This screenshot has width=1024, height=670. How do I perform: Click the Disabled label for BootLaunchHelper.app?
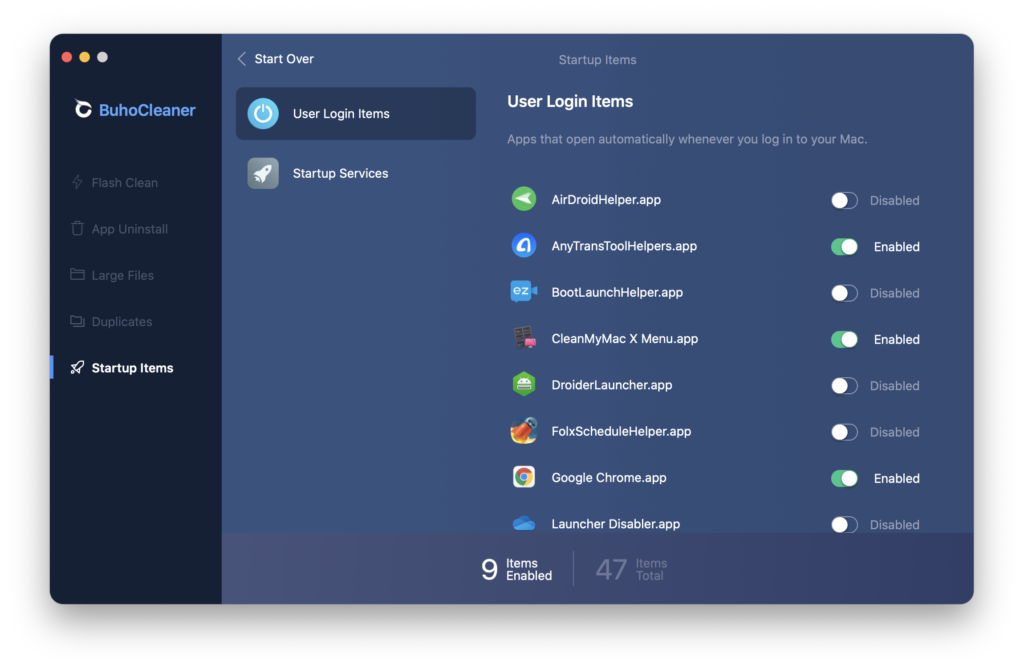point(894,293)
